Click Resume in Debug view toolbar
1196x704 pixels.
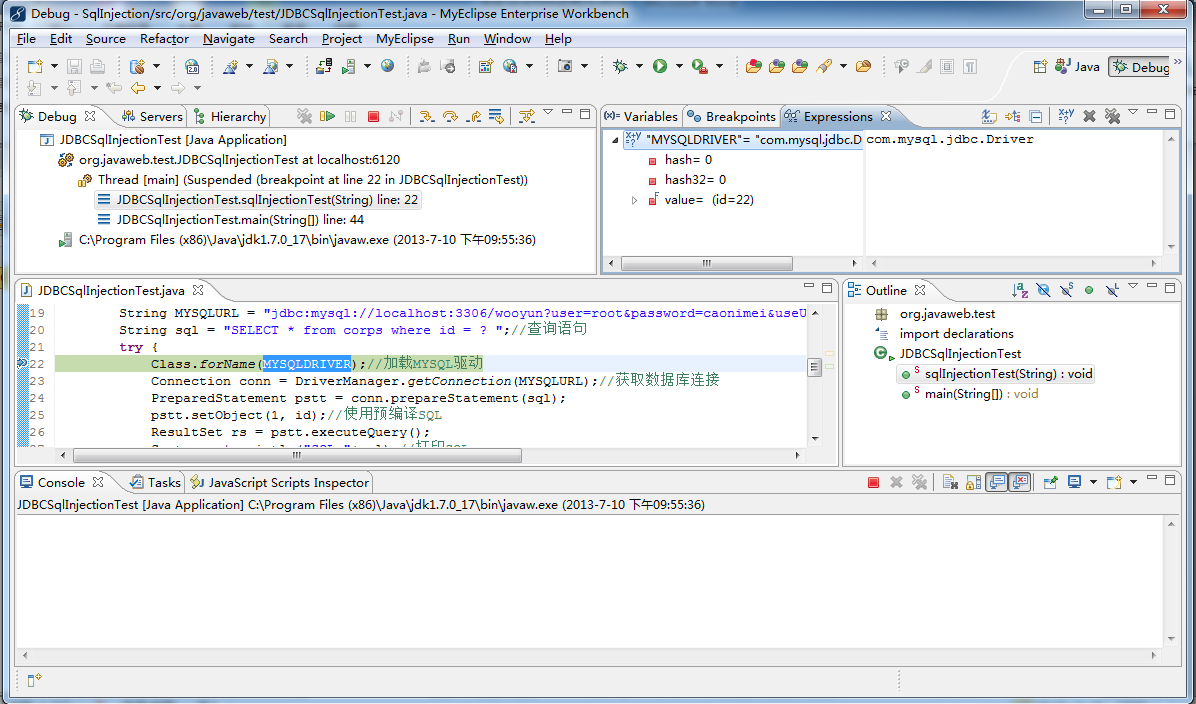pyautogui.click(x=328, y=116)
